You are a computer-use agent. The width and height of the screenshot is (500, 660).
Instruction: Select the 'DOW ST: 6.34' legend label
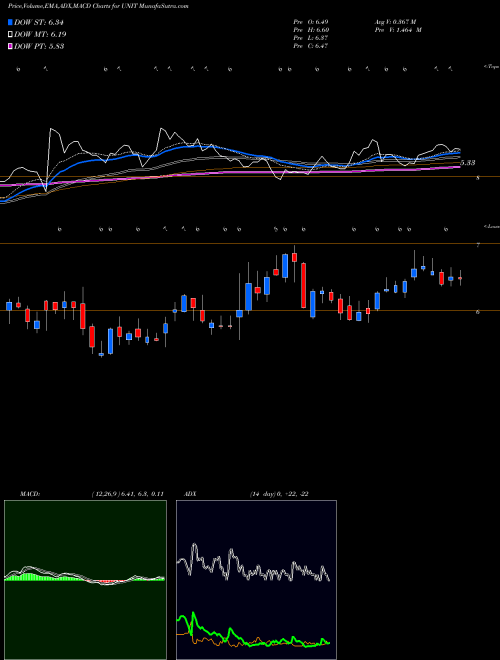(x=39, y=22)
